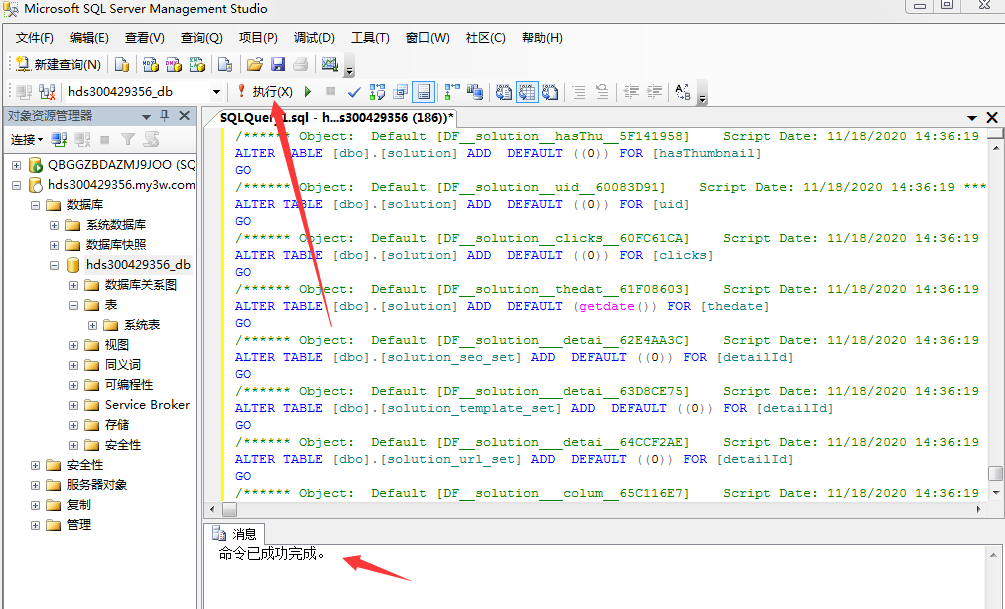Toggle Include Client Statistics
Viewport: 1005px width, 609px height.
click(475, 92)
